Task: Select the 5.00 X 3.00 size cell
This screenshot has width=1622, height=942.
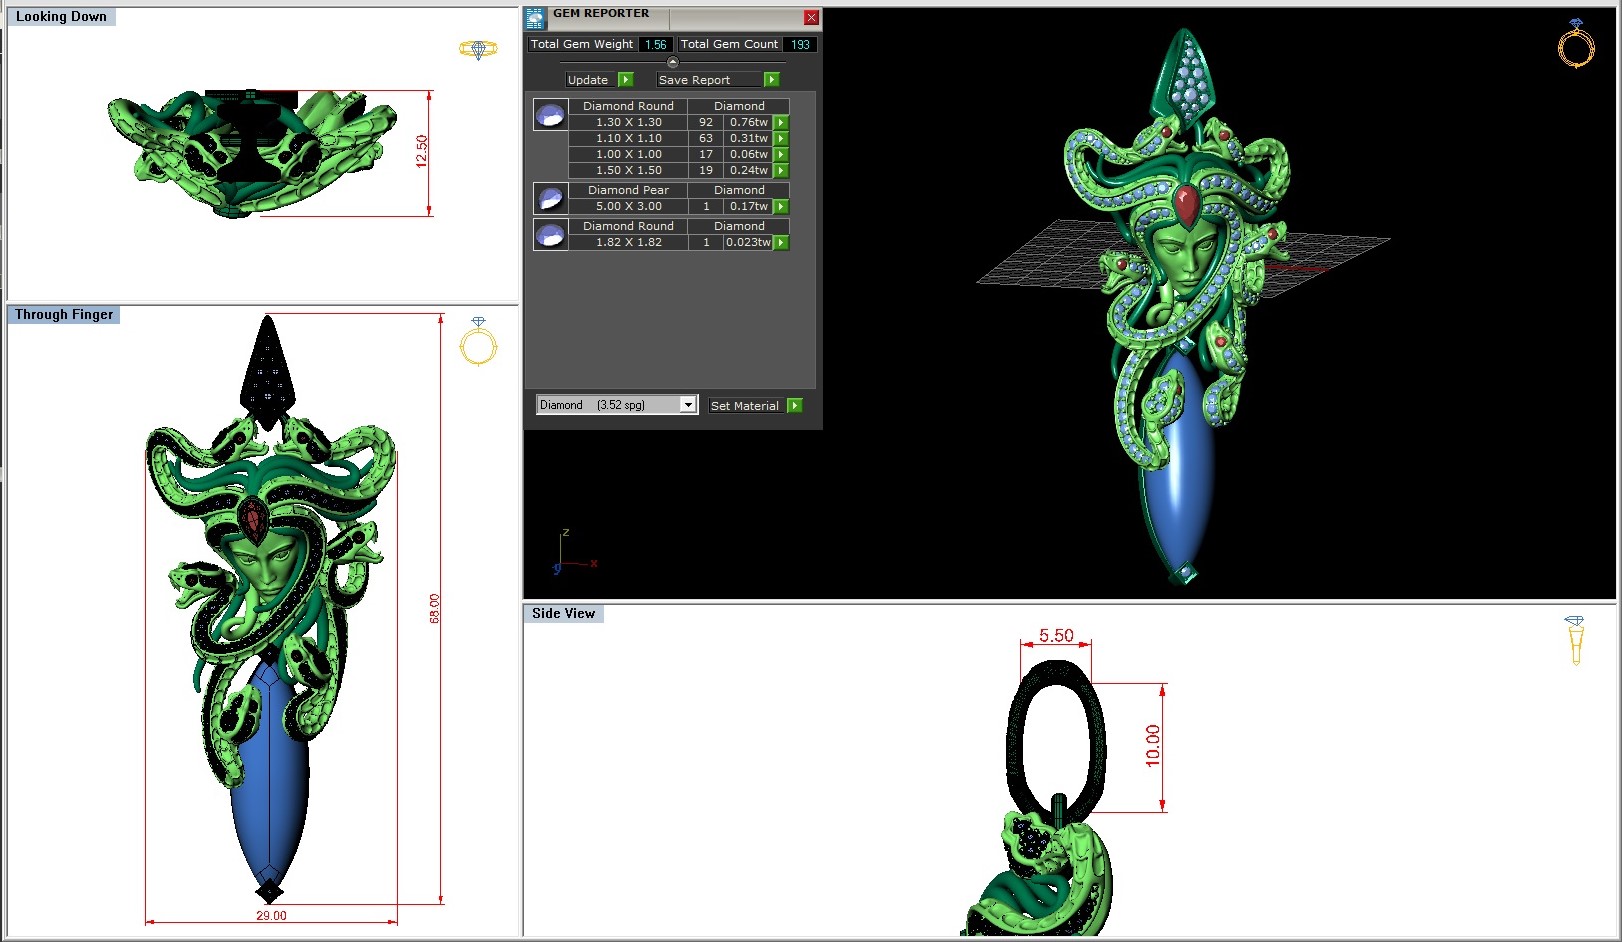Action: 628,206
